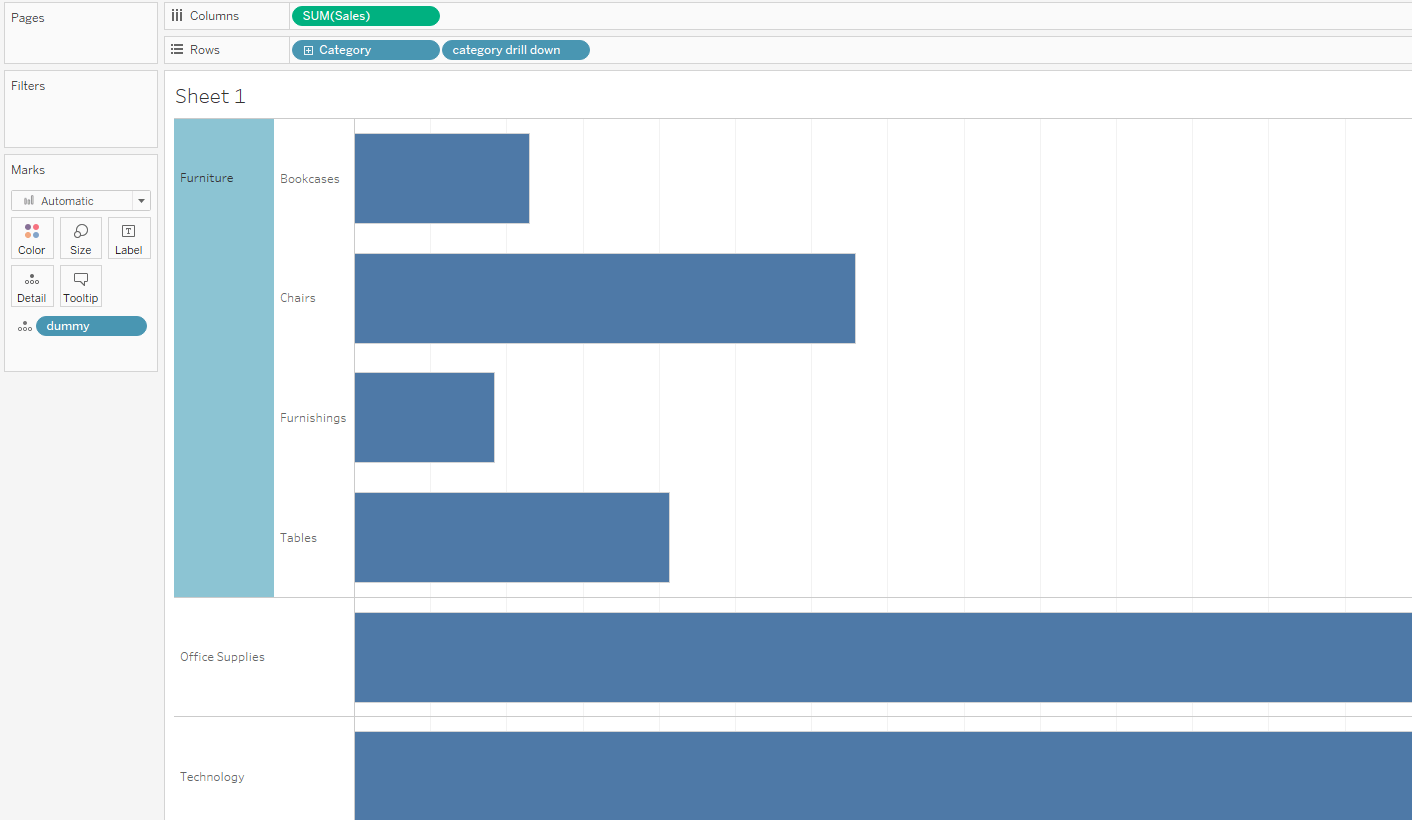1412x820 pixels.
Task: Click detail icon beside dummy pill
Action: point(25,326)
